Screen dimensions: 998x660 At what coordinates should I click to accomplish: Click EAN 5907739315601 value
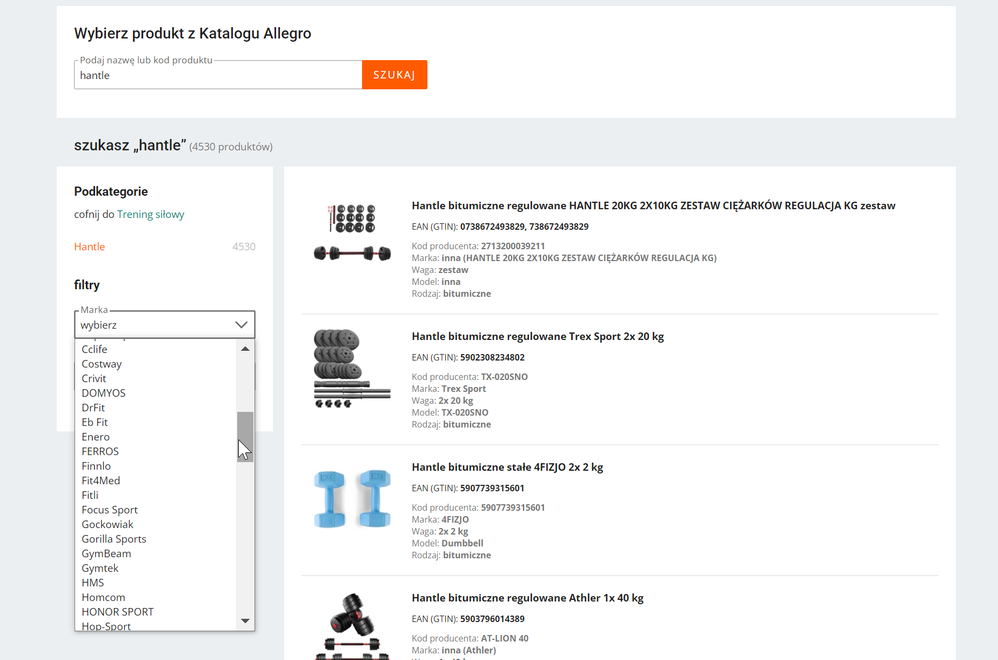click(x=493, y=489)
